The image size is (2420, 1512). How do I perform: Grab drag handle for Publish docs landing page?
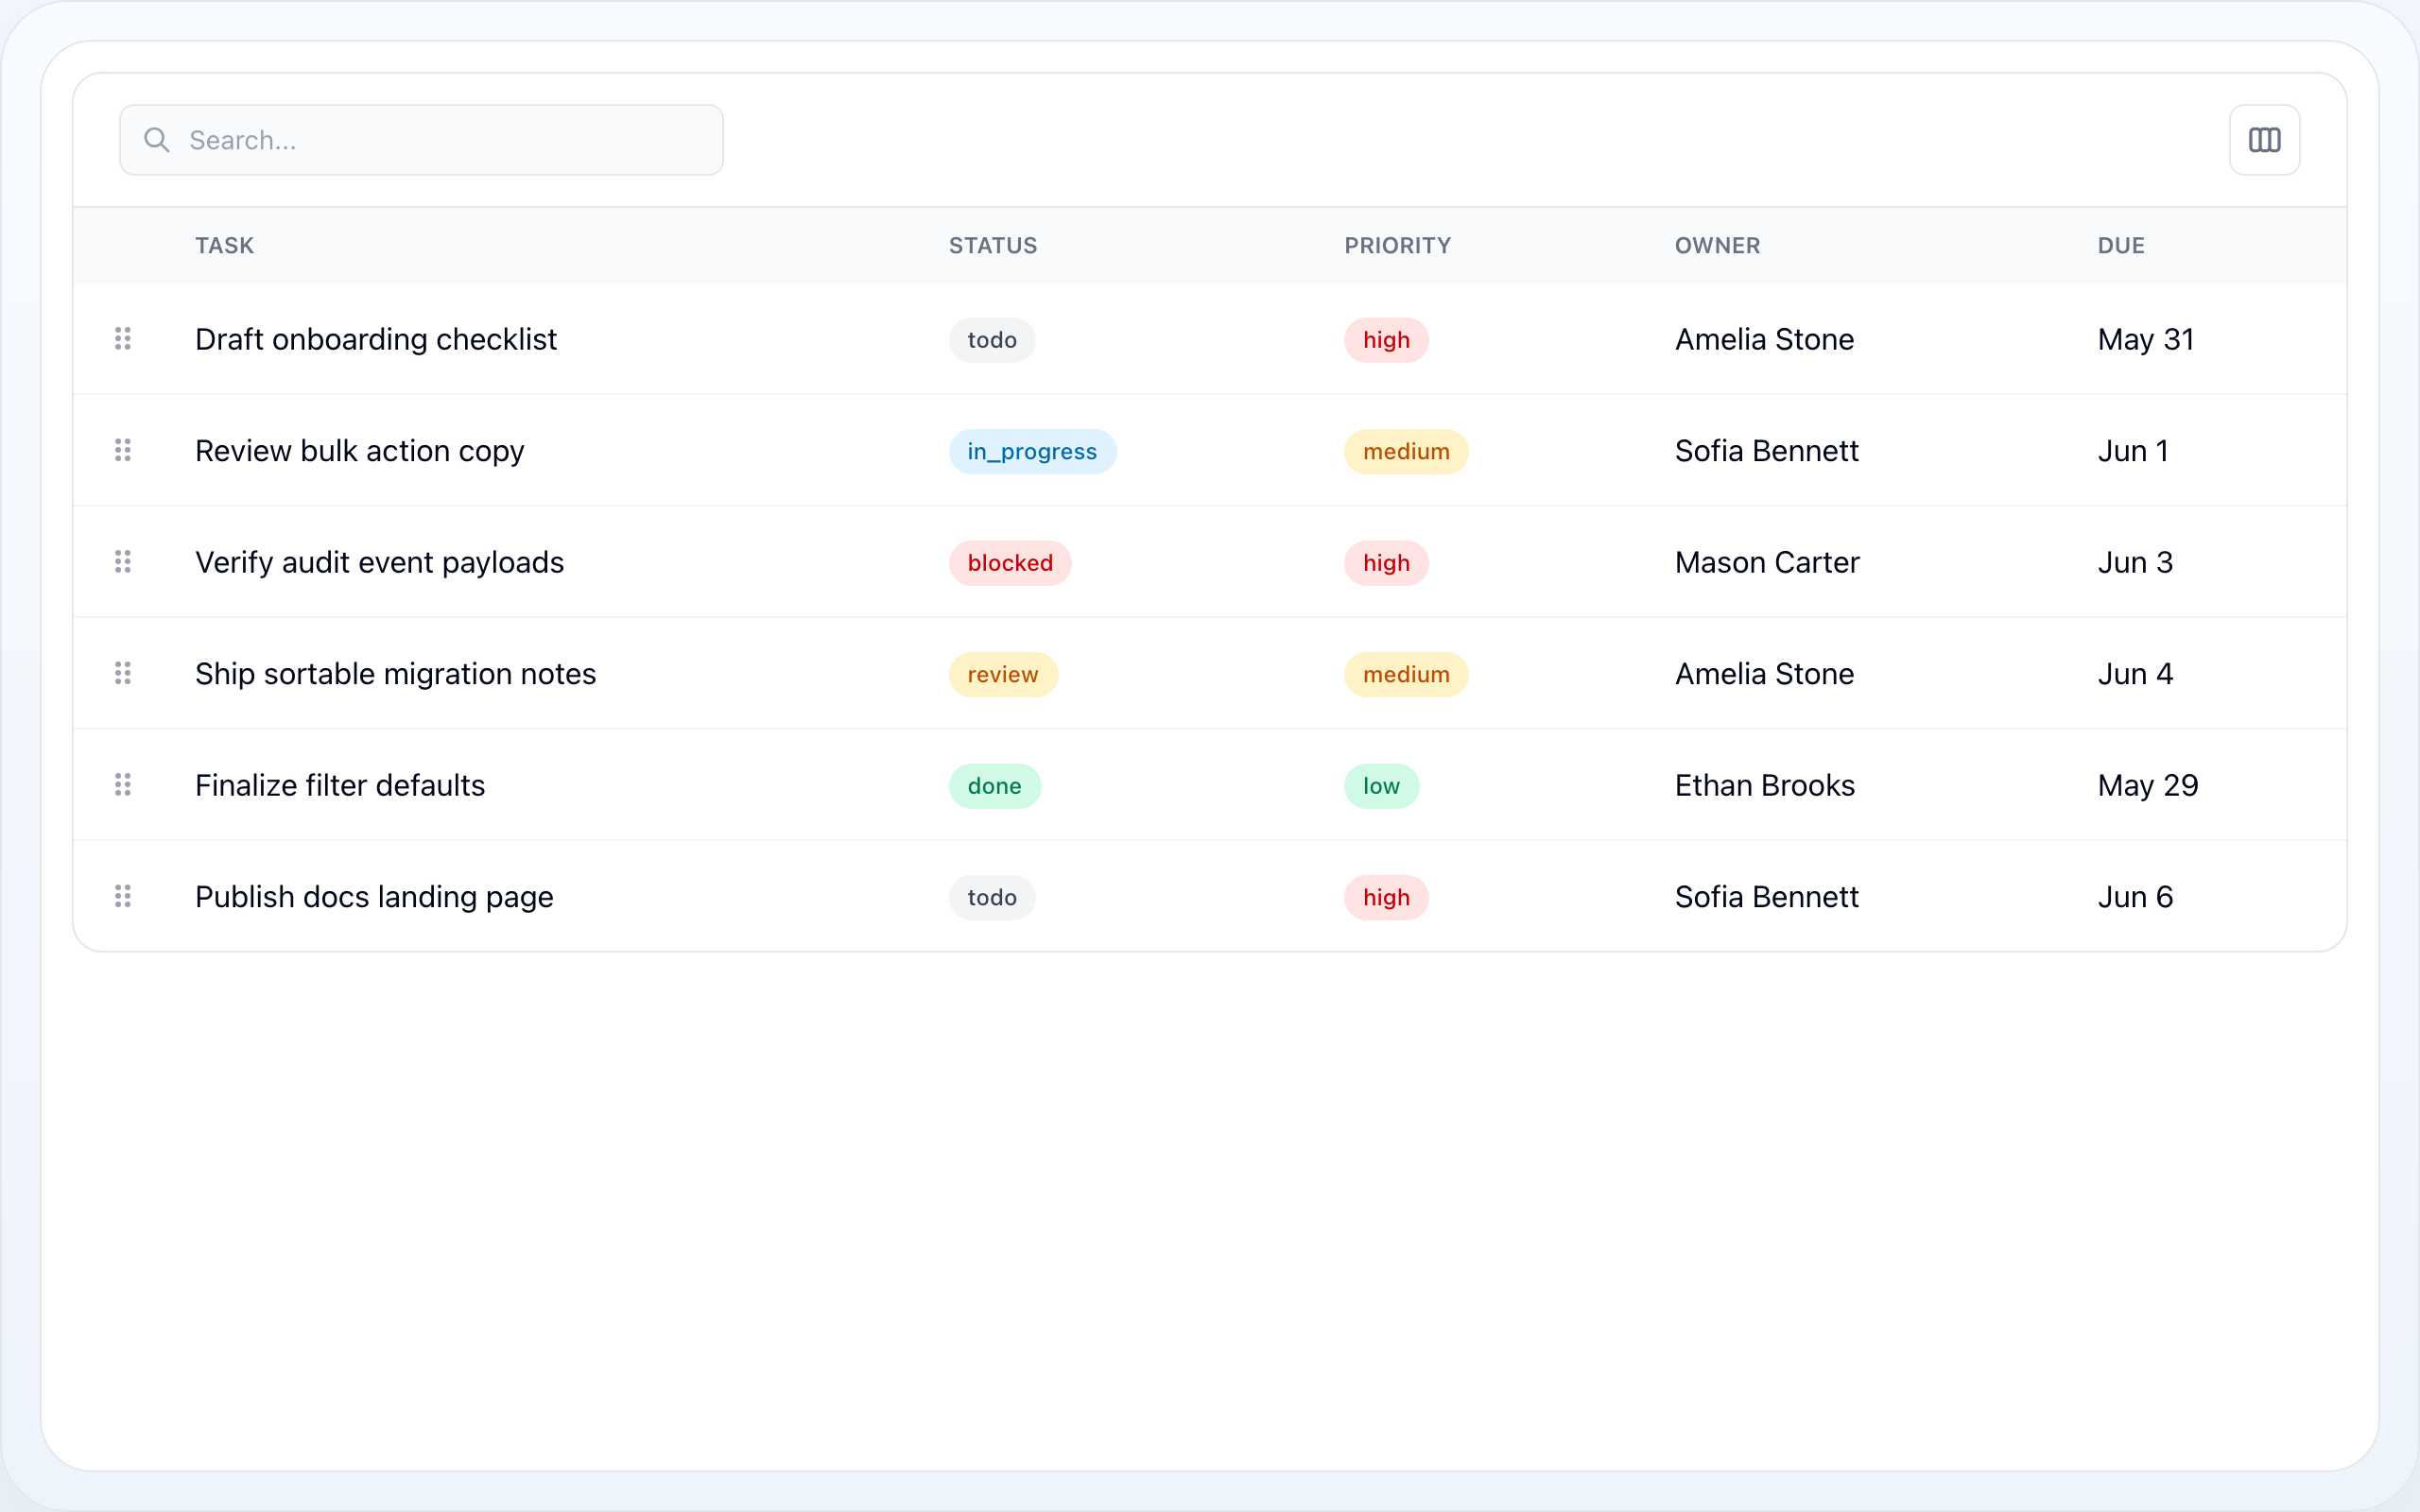(x=123, y=896)
